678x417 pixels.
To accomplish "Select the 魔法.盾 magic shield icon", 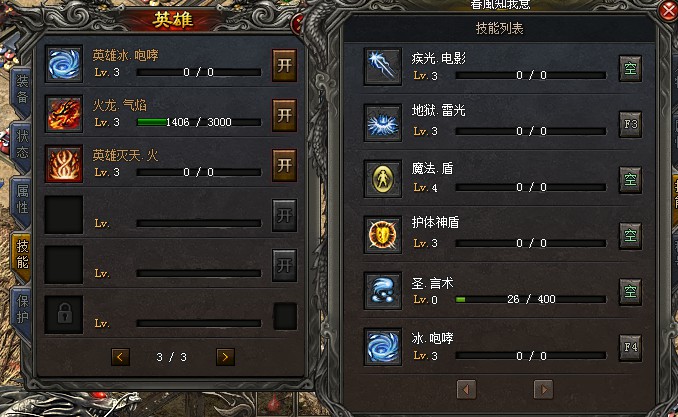I will pos(383,179).
